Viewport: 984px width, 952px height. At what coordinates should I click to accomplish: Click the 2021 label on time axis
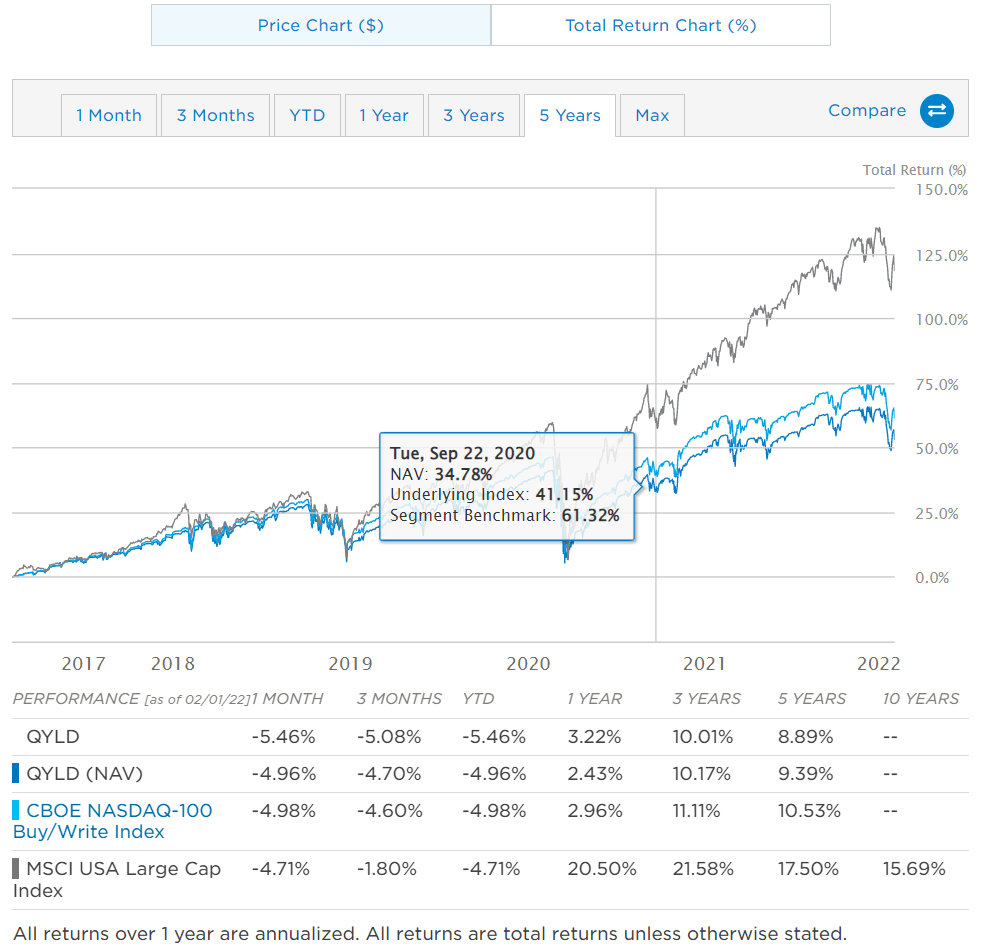(704, 663)
